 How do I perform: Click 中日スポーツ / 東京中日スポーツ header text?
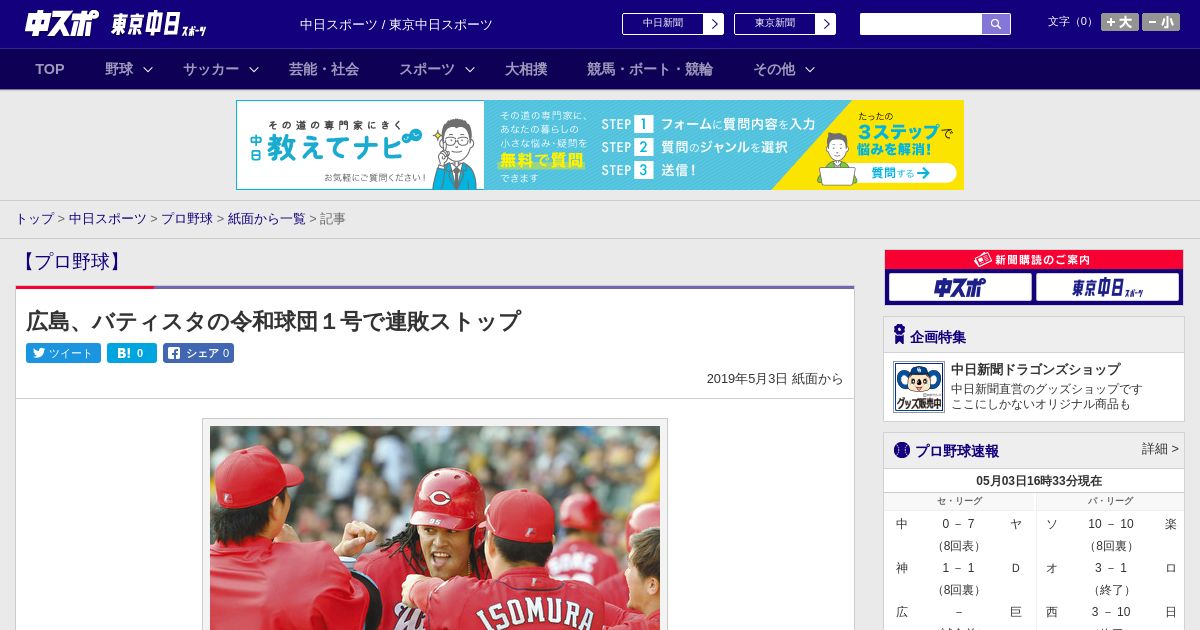pyautogui.click(x=396, y=25)
